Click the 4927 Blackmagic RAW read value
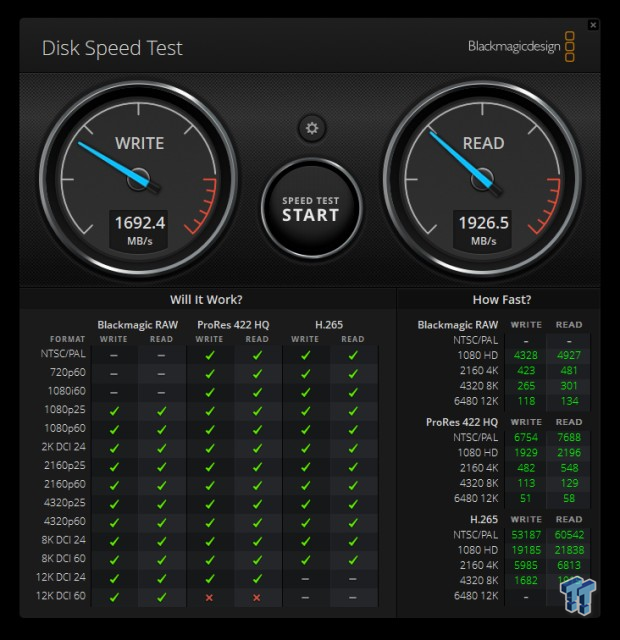Image resolution: width=620 pixels, height=640 pixels. tap(569, 356)
